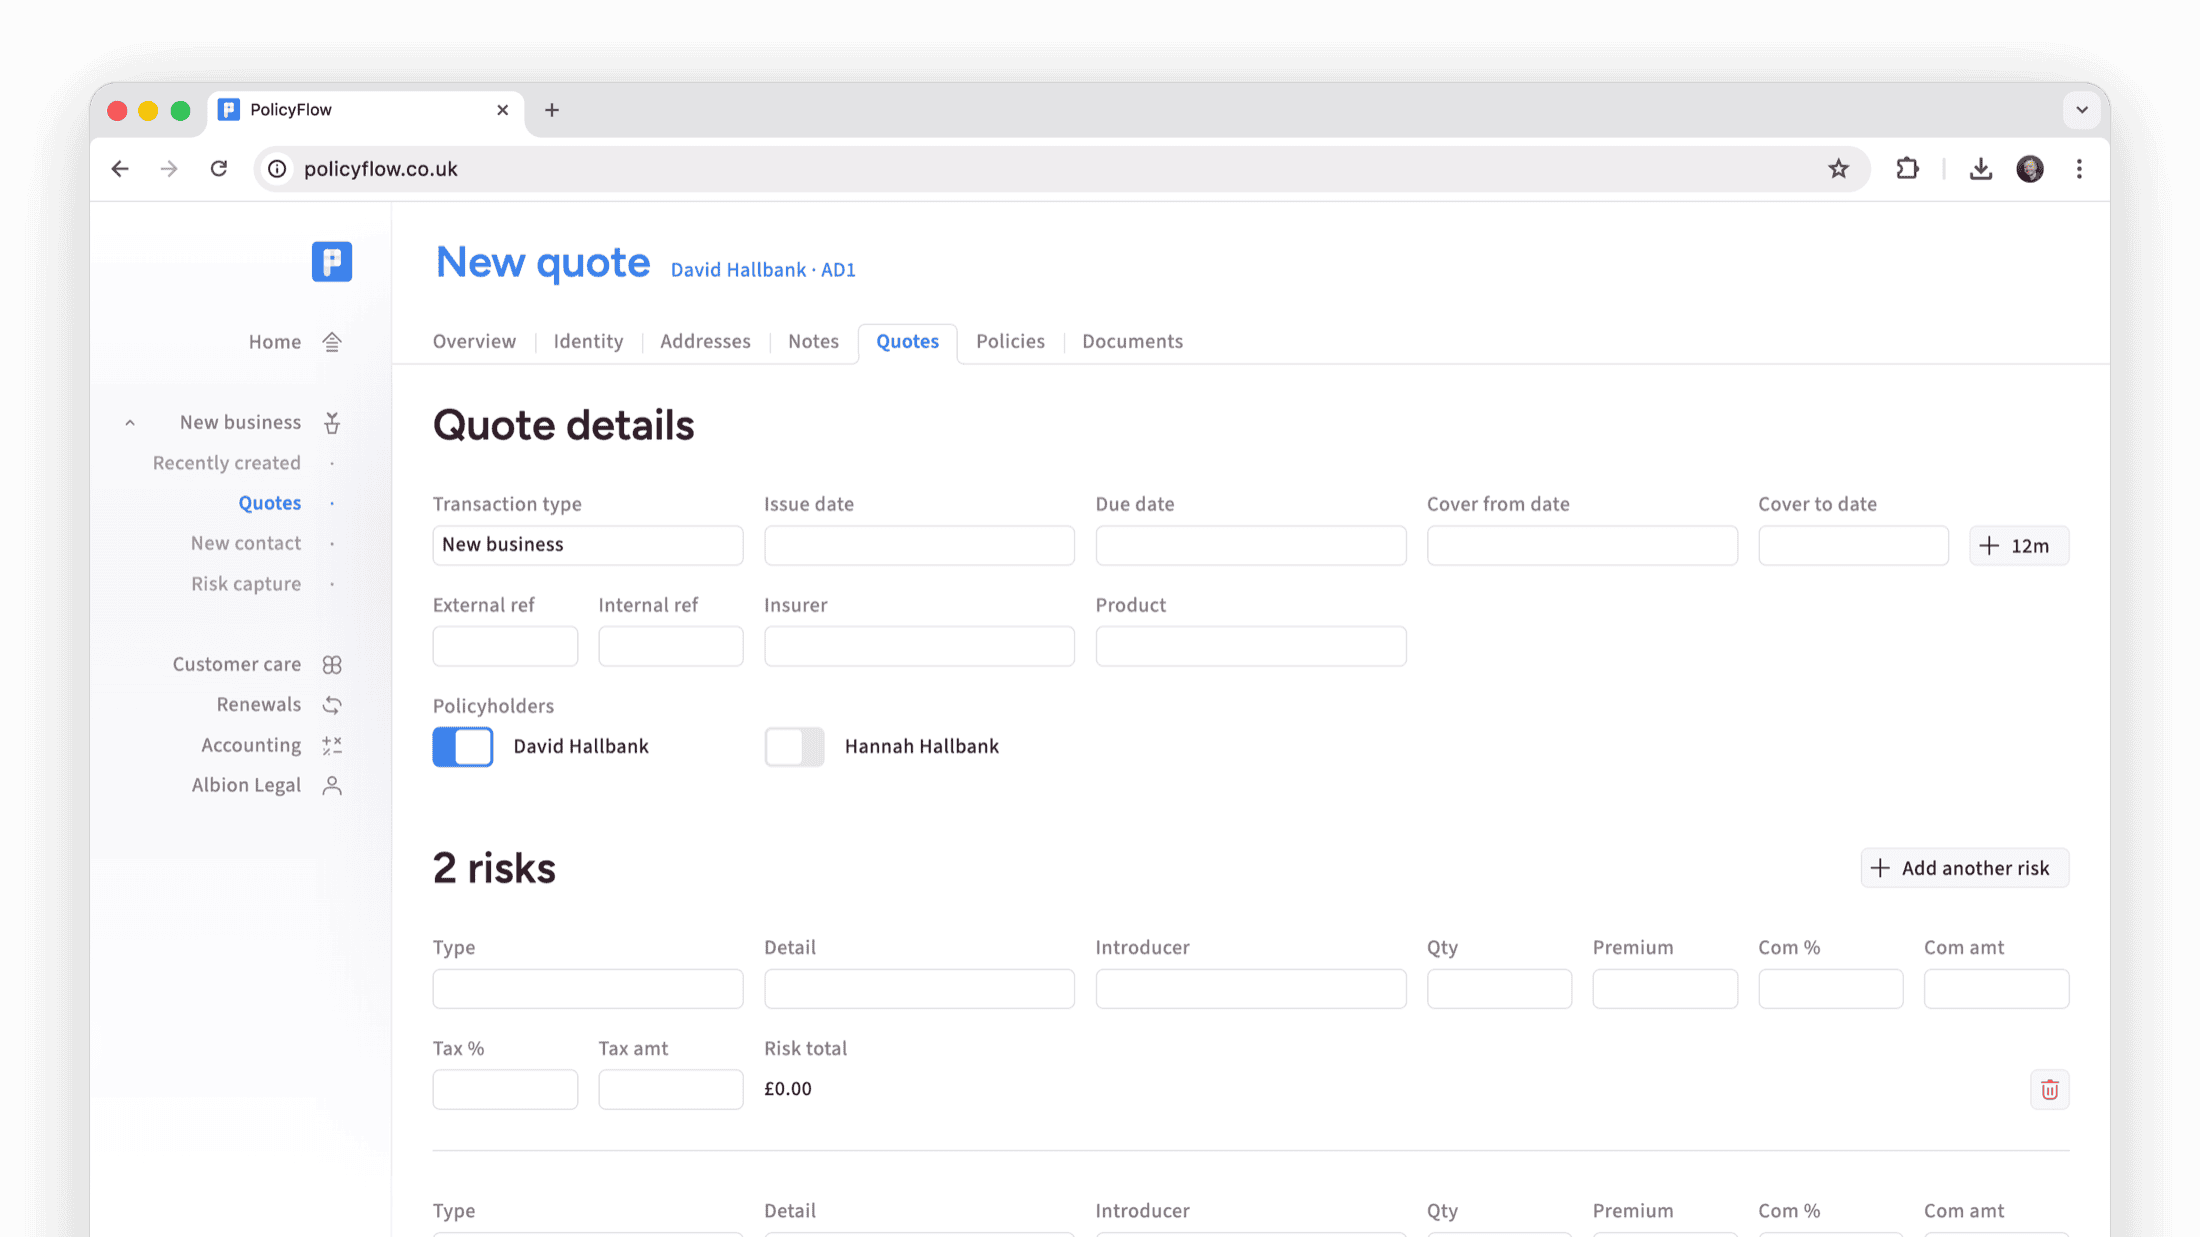The width and height of the screenshot is (2200, 1237).
Task: Delete the first risk with trash icon
Action: coord(2049,1089)
